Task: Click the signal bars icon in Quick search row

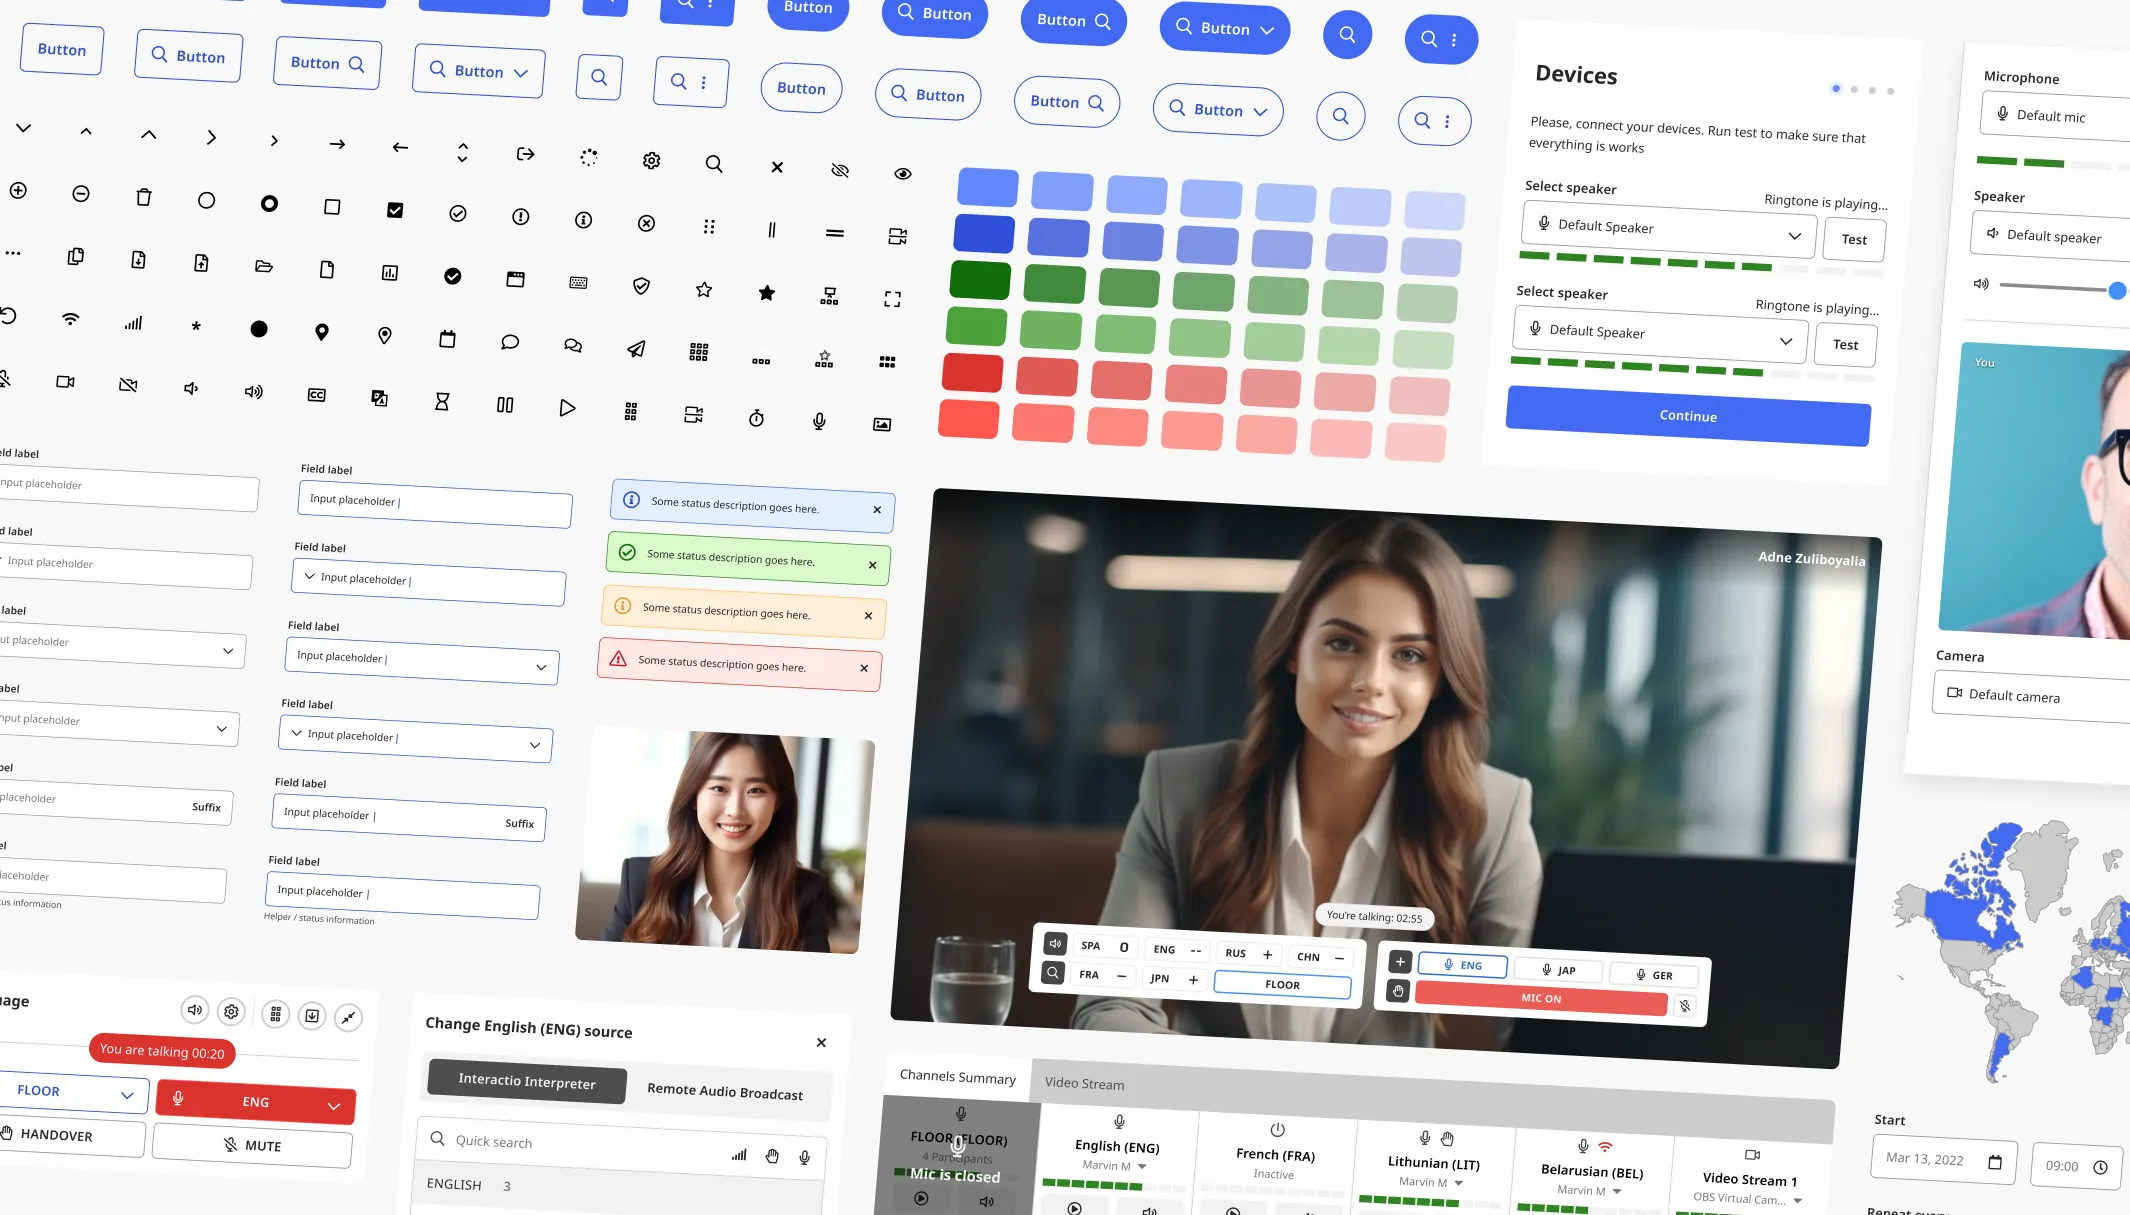Action: click(739, 1155)
